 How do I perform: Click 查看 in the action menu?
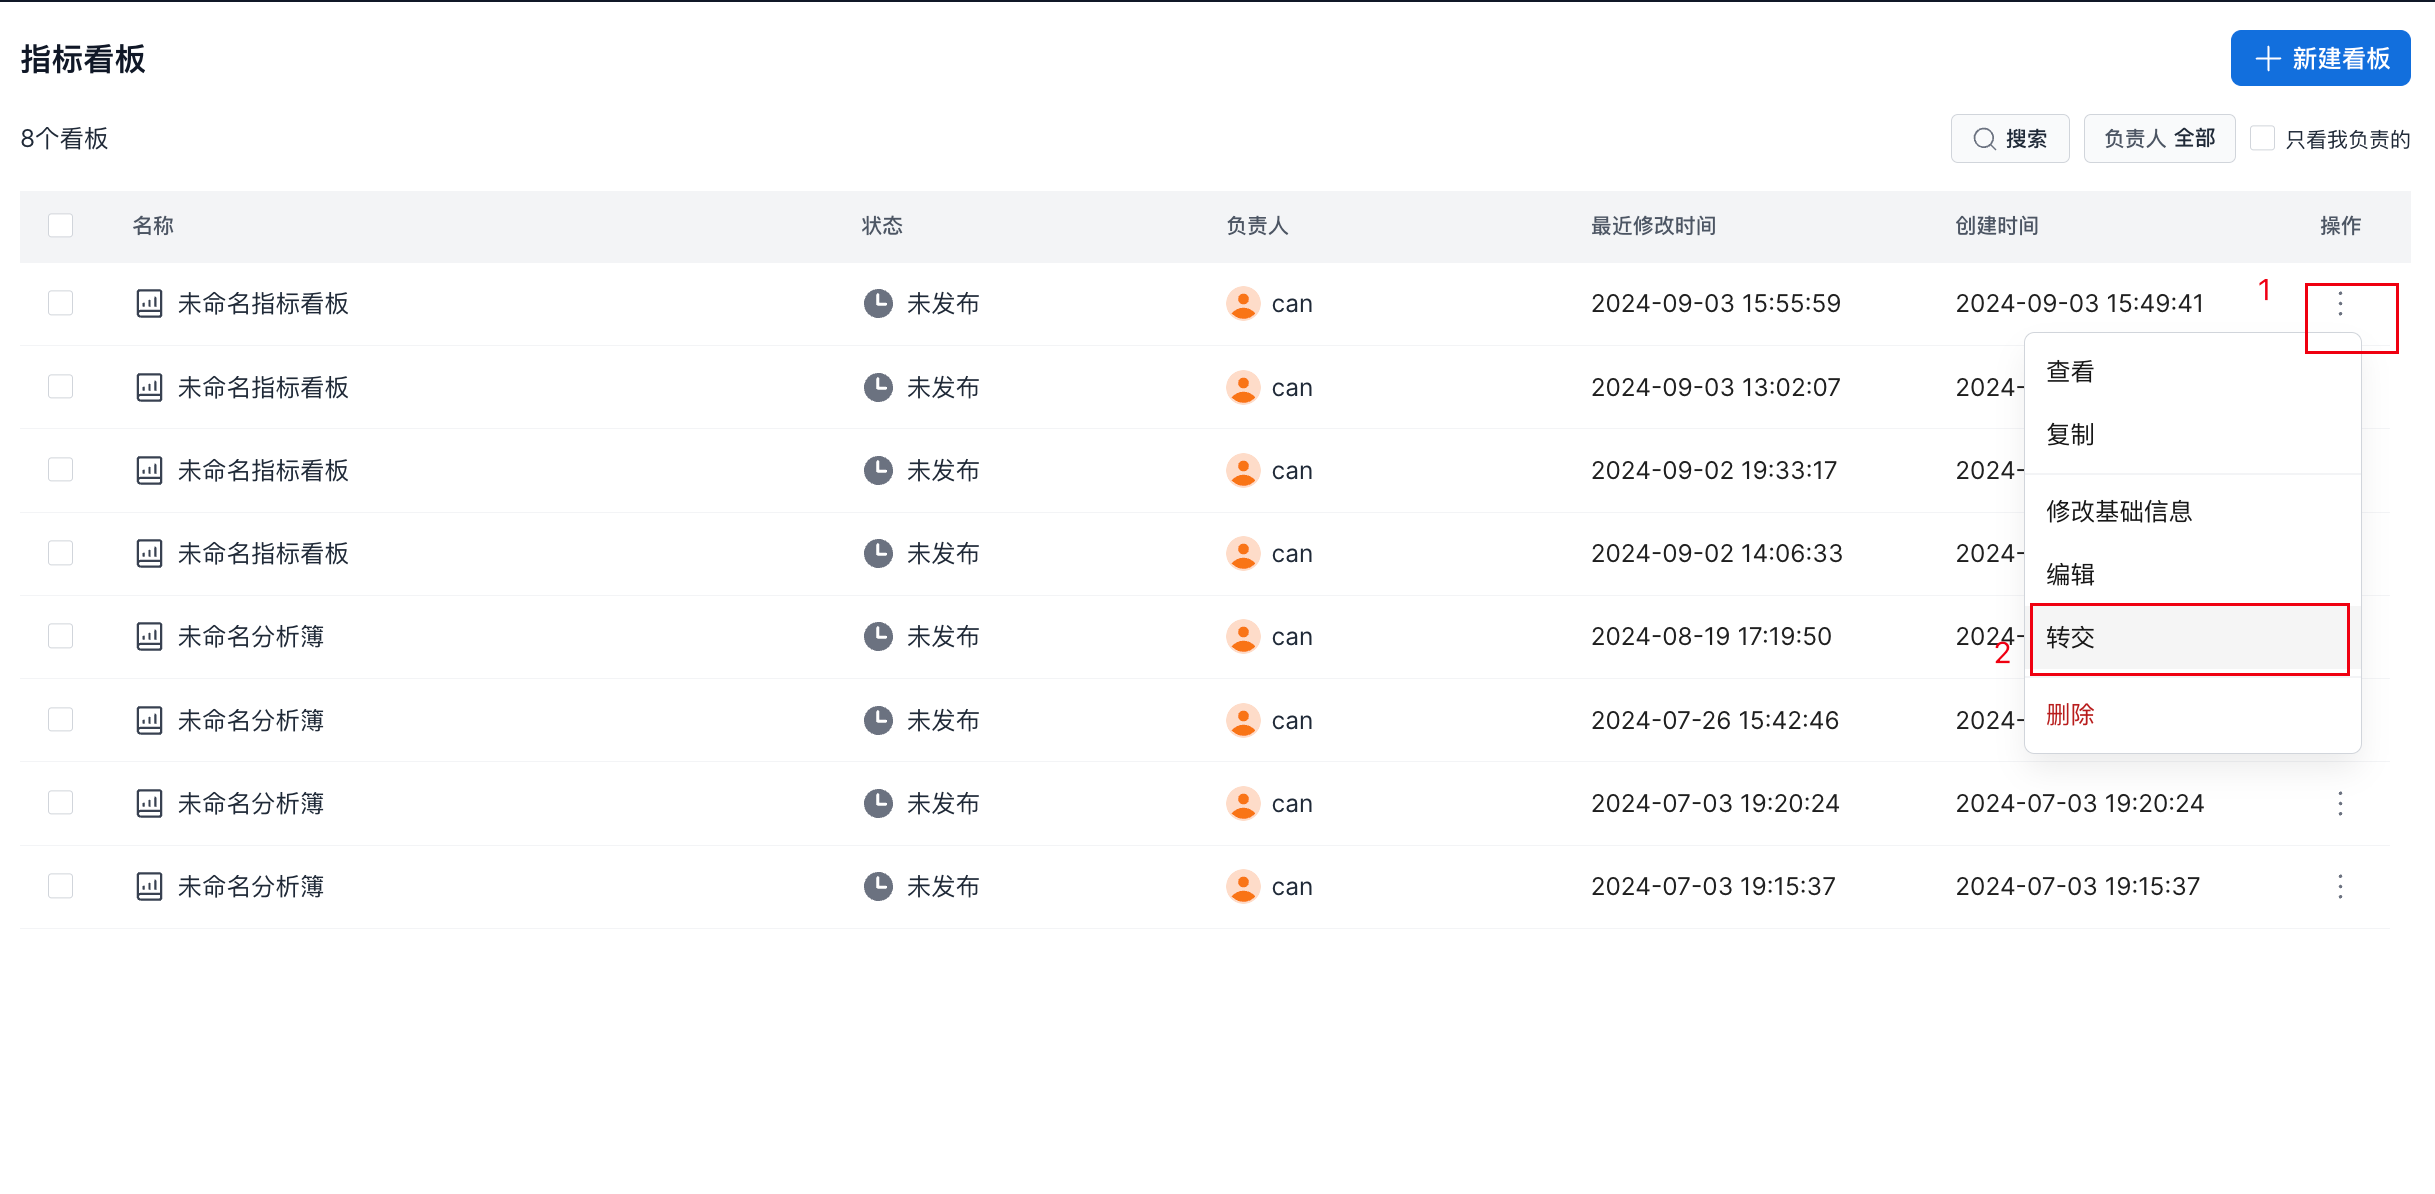2070,372
